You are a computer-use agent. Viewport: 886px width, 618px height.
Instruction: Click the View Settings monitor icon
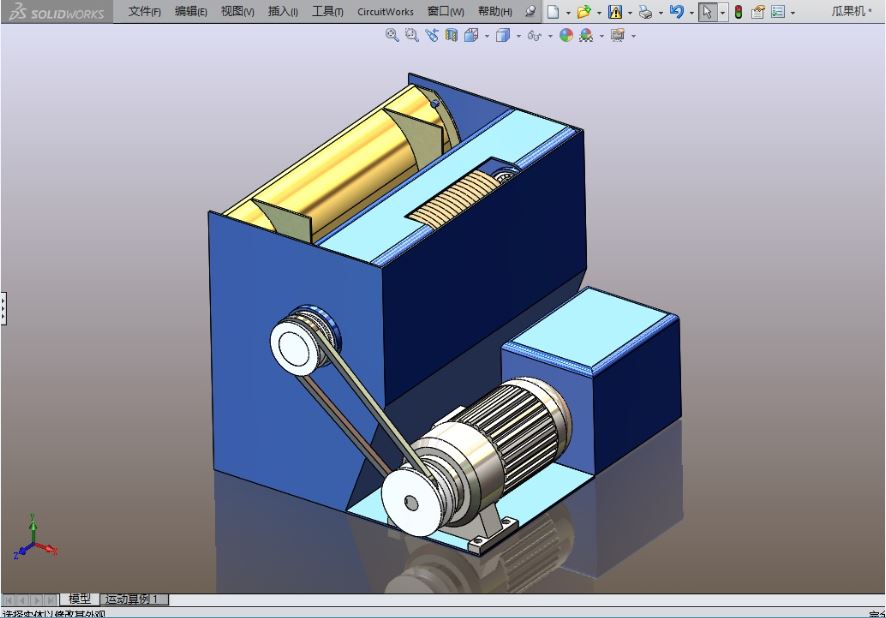(618, 35)
